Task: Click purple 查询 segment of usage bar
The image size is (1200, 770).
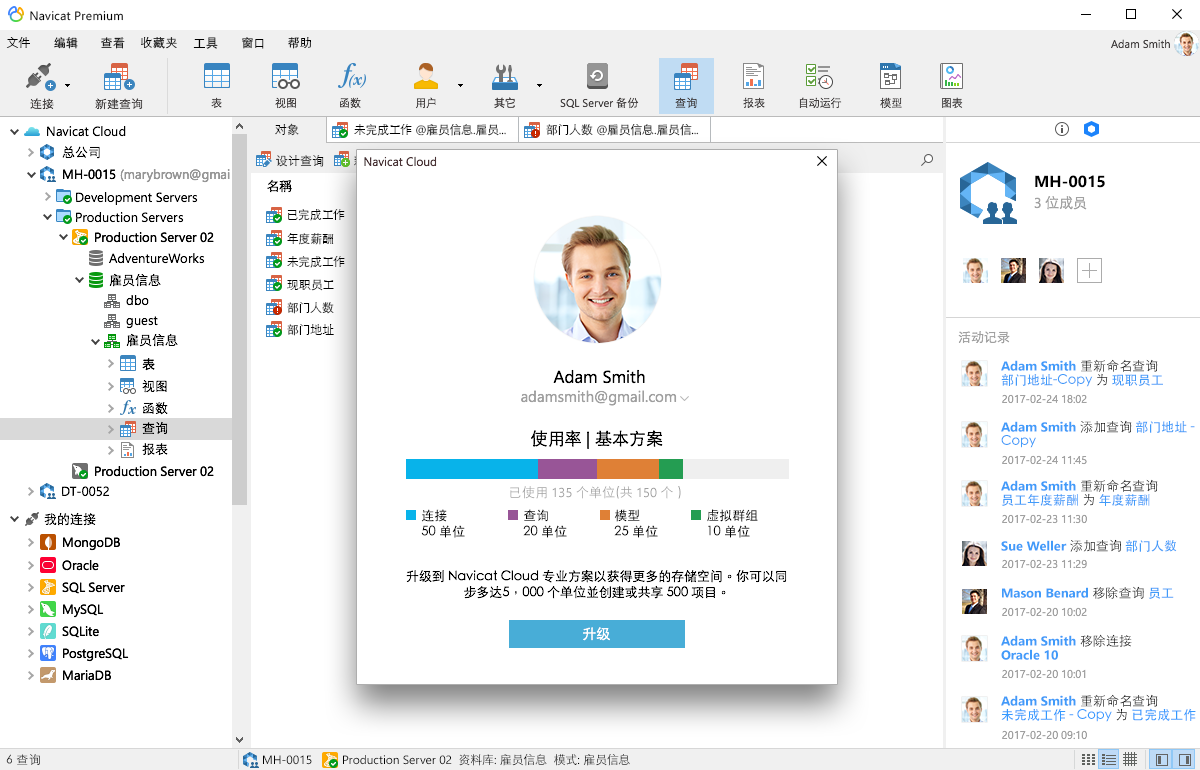Action: [x=567, y=469]
